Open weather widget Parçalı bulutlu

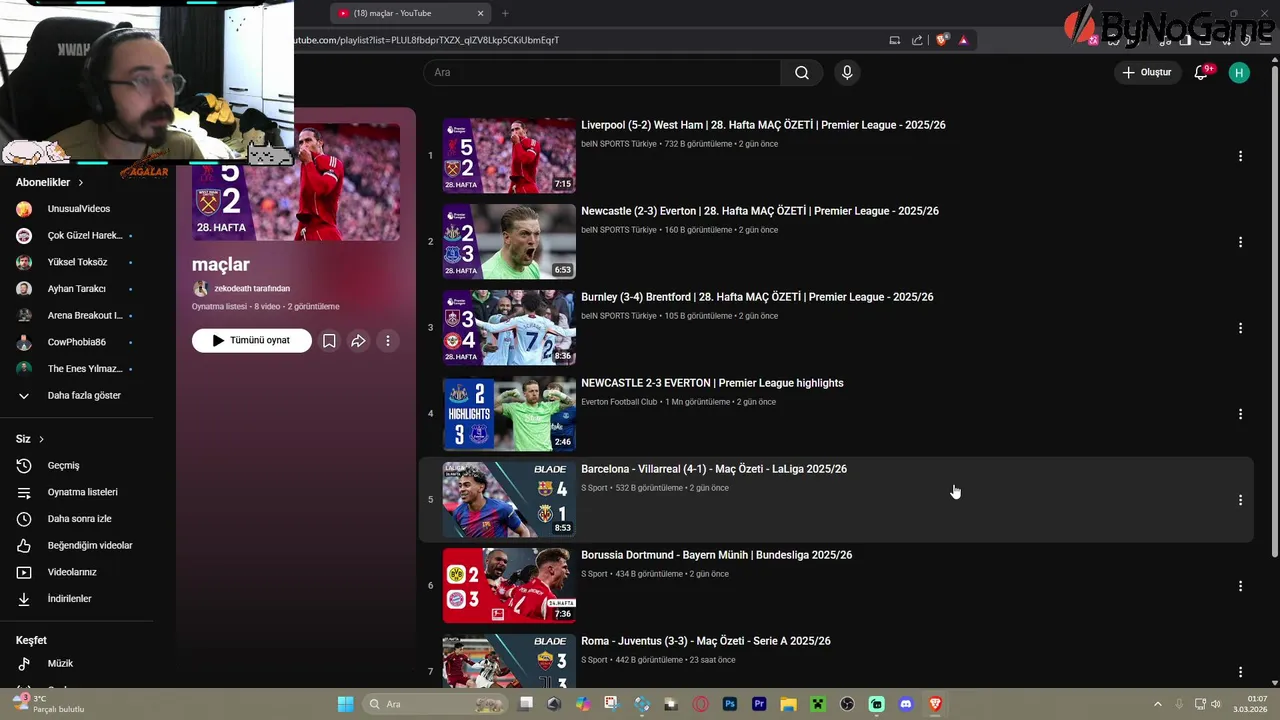coord(48,704)
